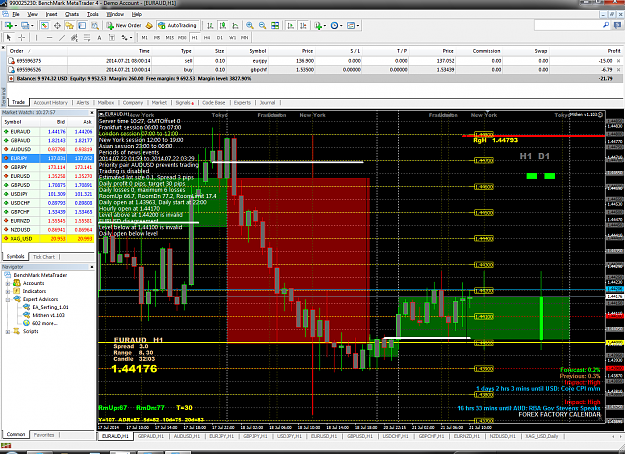Select the crosshair tool
Screen dimensions: 625x454
(22, 37)
